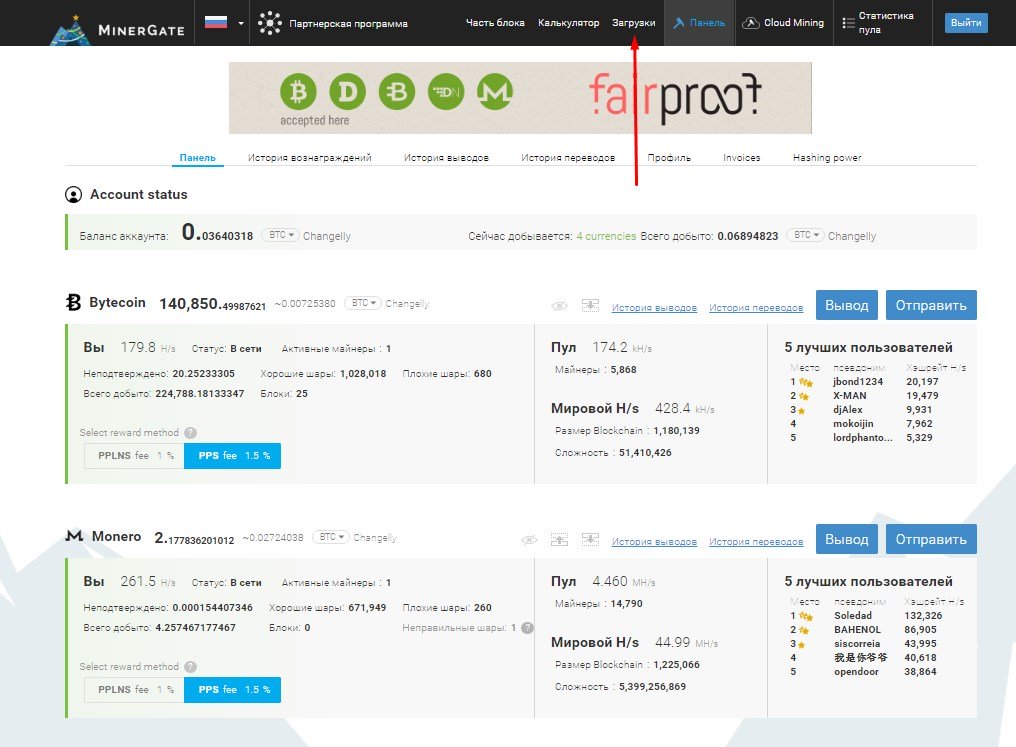Switch to the Профиль tab
The height and width of the screenshot is (747, 1016).
point(669,157)
